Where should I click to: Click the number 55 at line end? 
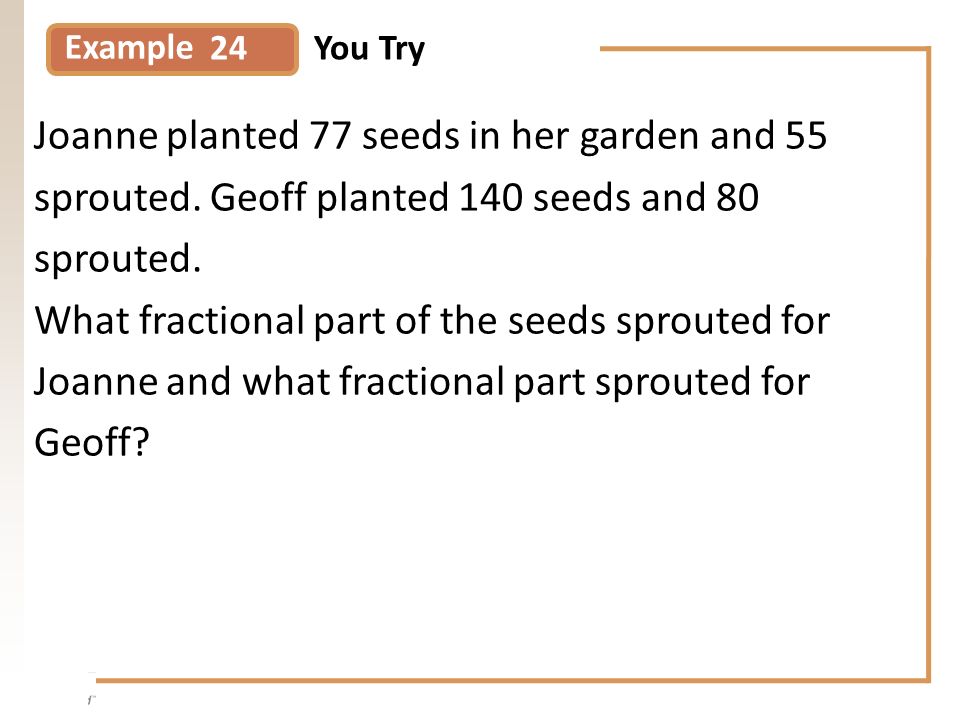pyautogui.click(x=806, y=135)
